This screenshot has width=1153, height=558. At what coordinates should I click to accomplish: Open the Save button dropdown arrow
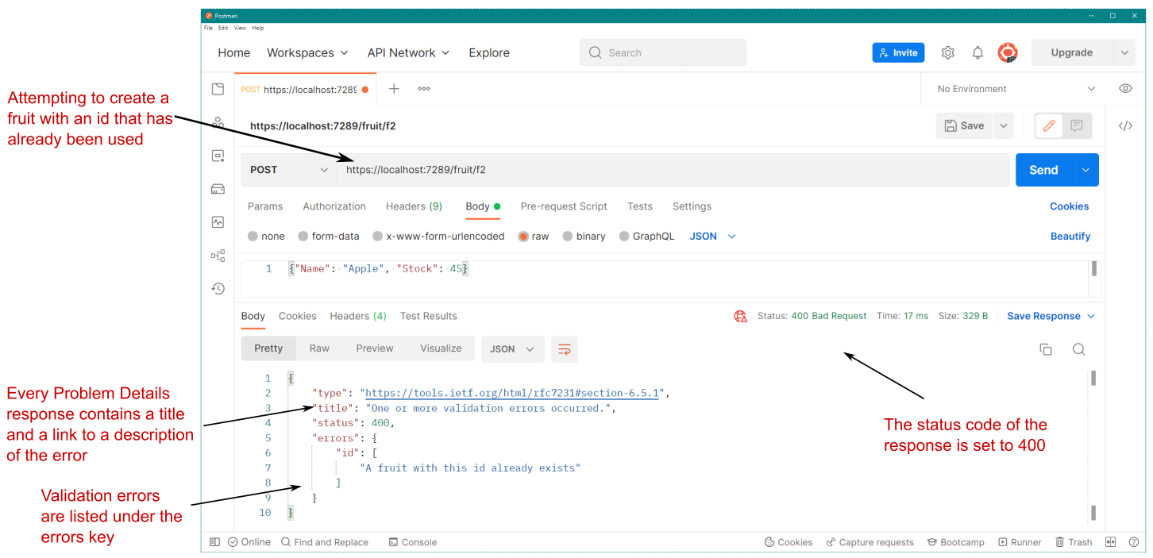pos(1003,126)
